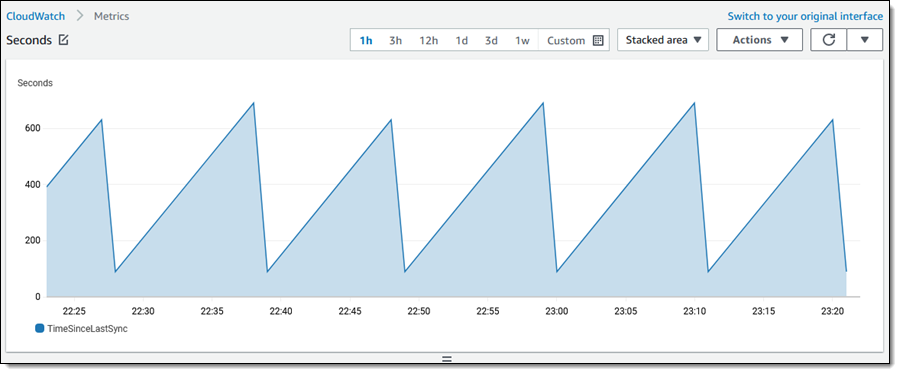Click the 23:00 x-axis time label
The width and height of the screenshot is (900, 374).
click(x=556, y=311)
